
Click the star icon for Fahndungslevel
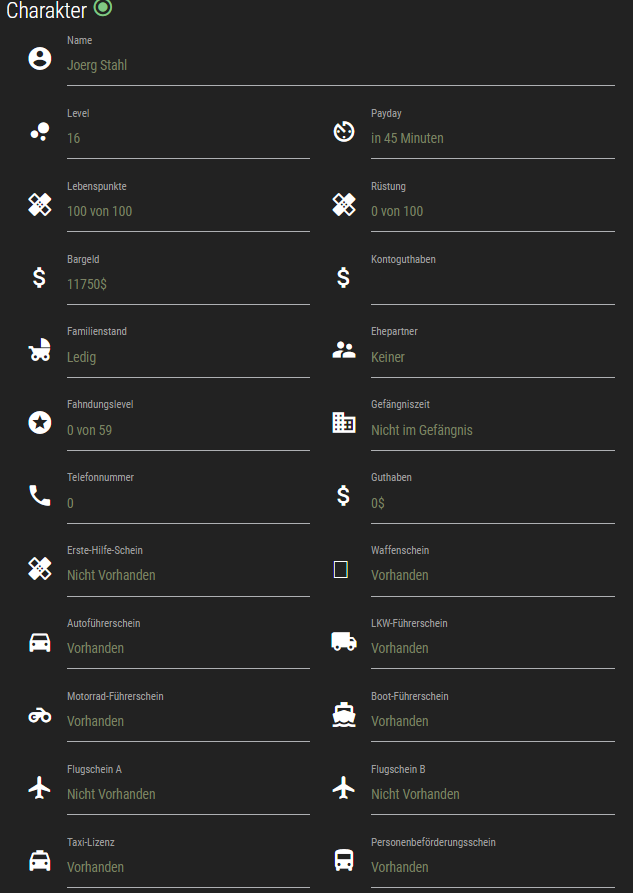(x=39, y=423)
